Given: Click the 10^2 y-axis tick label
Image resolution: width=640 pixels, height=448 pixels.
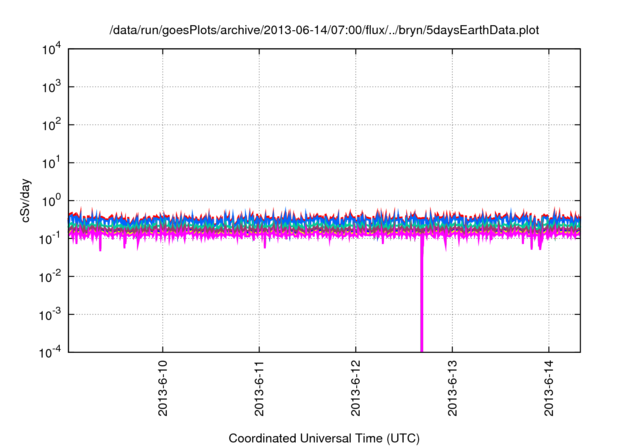Looking at the screenshot, I should [x=51, y=125].
